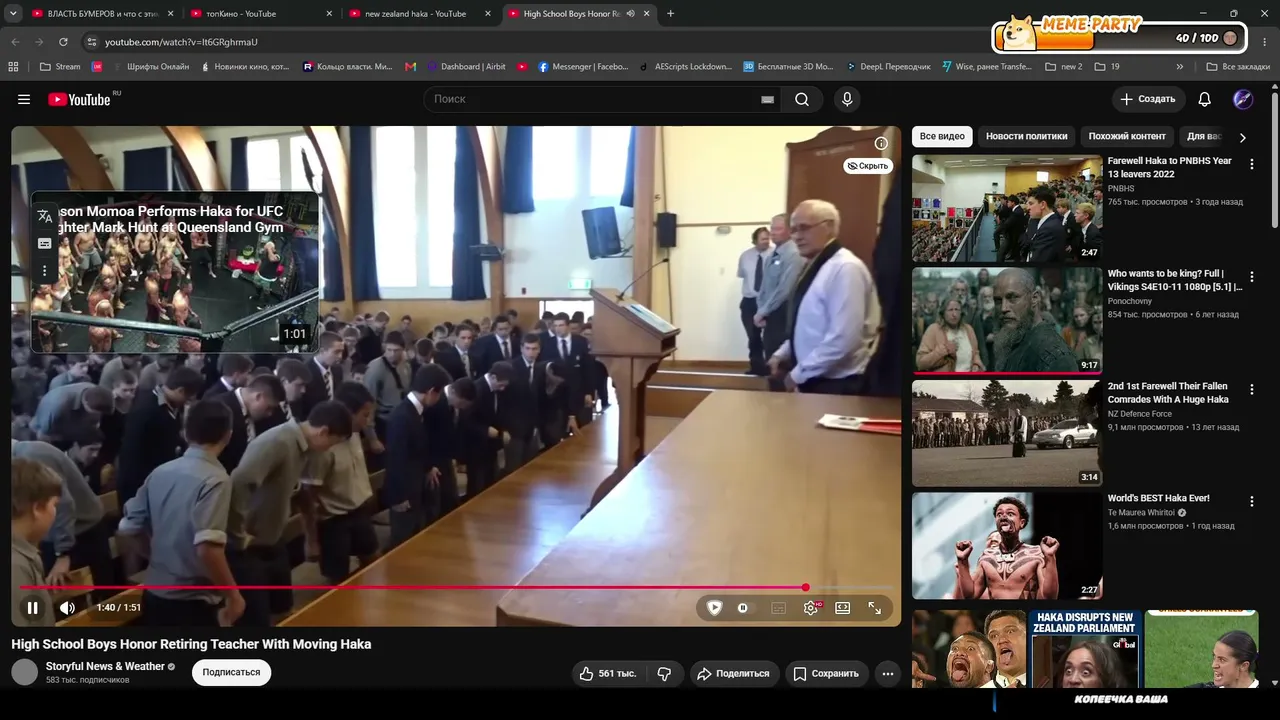Open the Vikings Who wants to be king thumbnail

[1007, 321]
